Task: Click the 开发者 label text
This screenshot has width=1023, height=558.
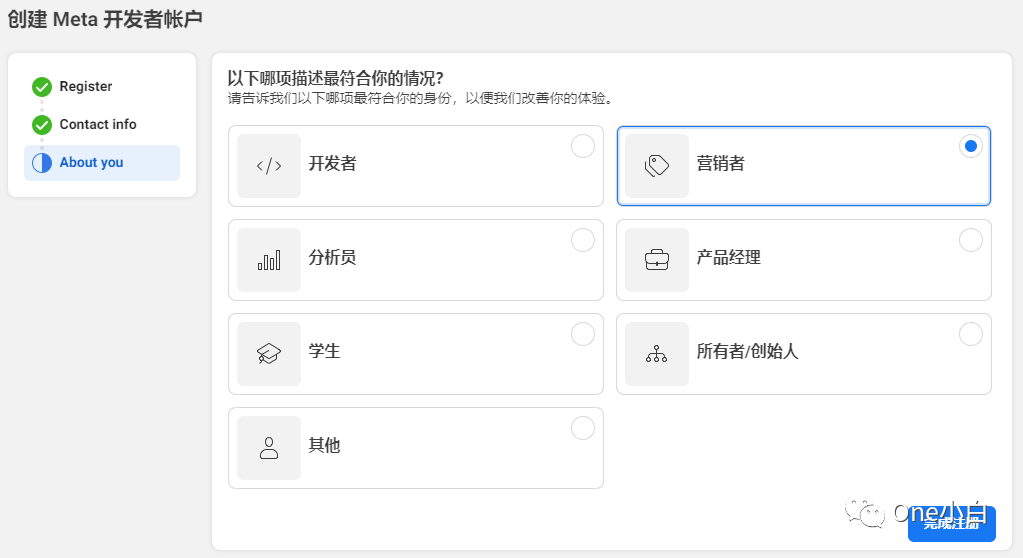Action: coord(333,163)
